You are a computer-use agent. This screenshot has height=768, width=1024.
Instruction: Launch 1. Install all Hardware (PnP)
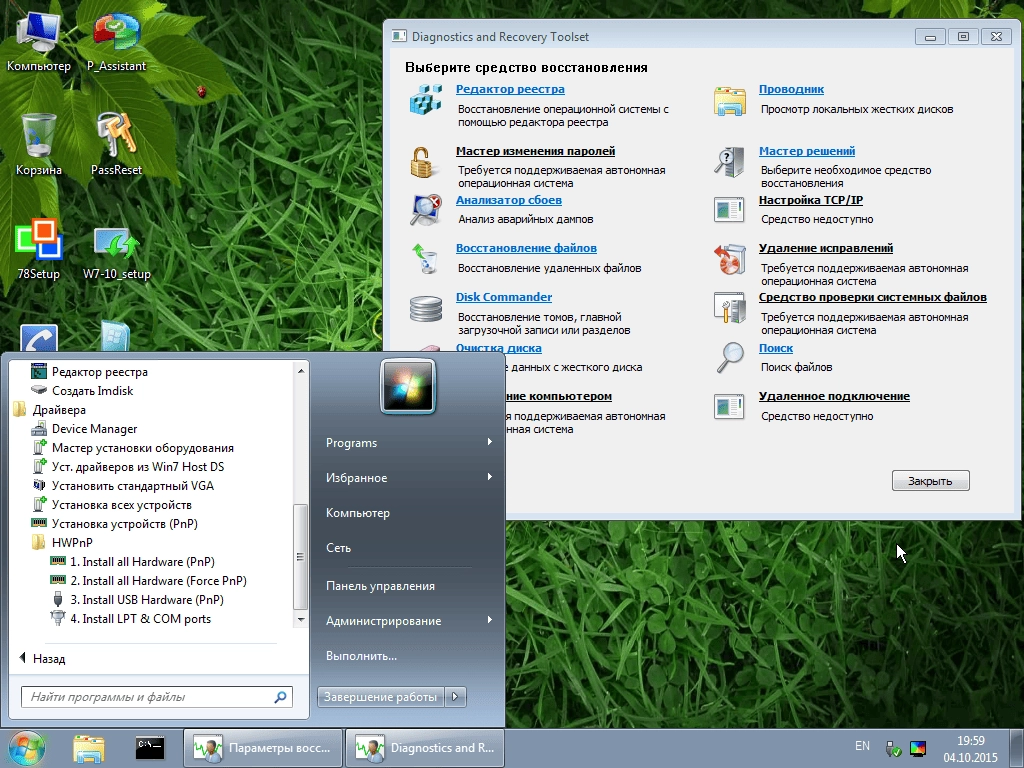click(x=133, y=562)
